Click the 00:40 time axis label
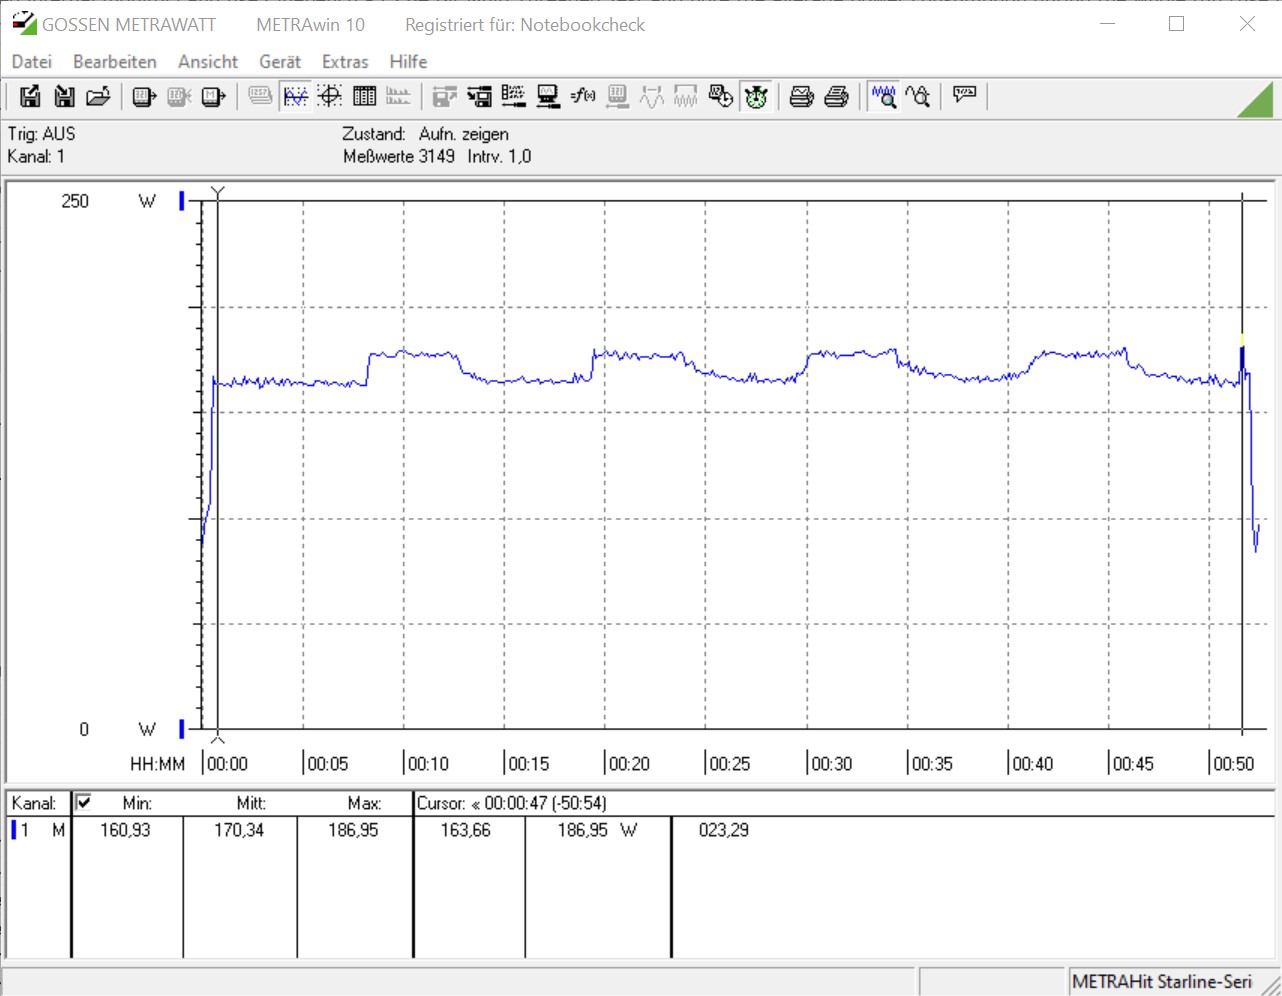 pyautogui.click(x=1032, y=764)
